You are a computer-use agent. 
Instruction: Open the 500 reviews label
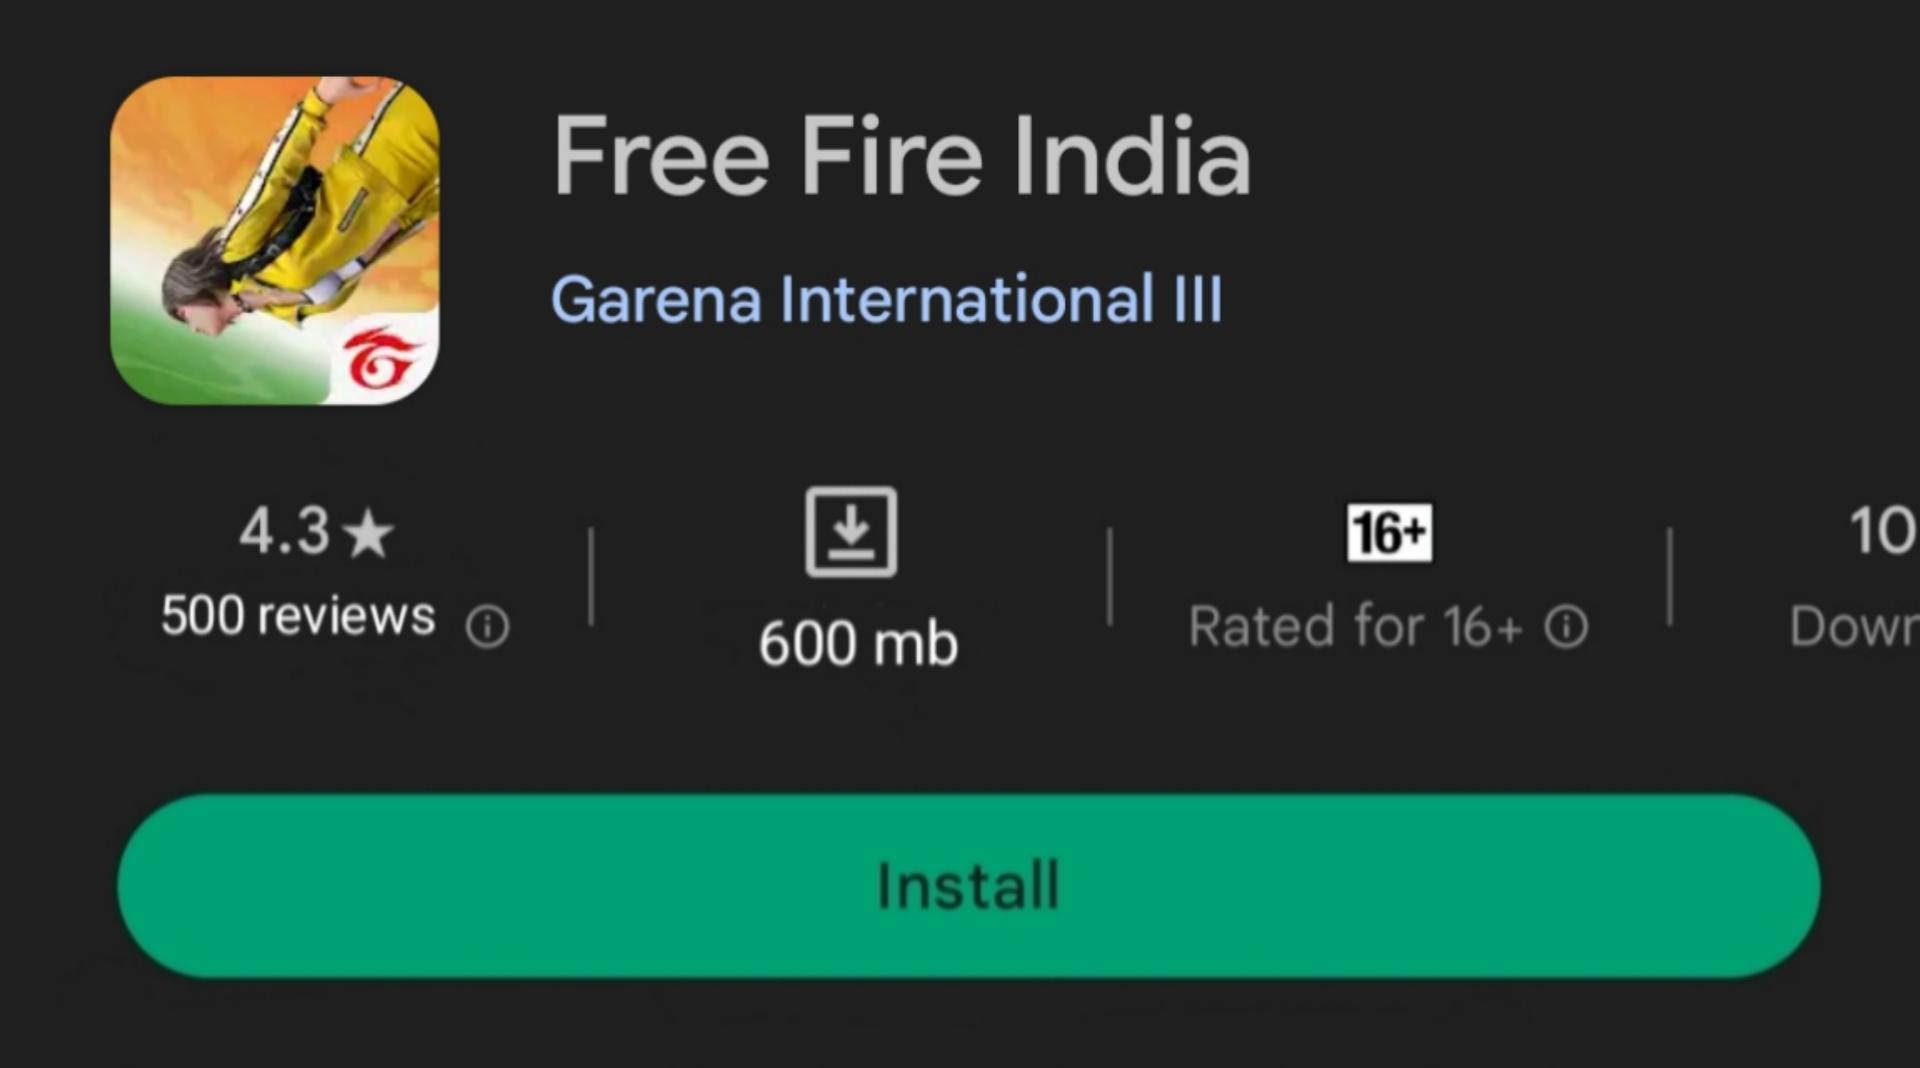point(298,615)
